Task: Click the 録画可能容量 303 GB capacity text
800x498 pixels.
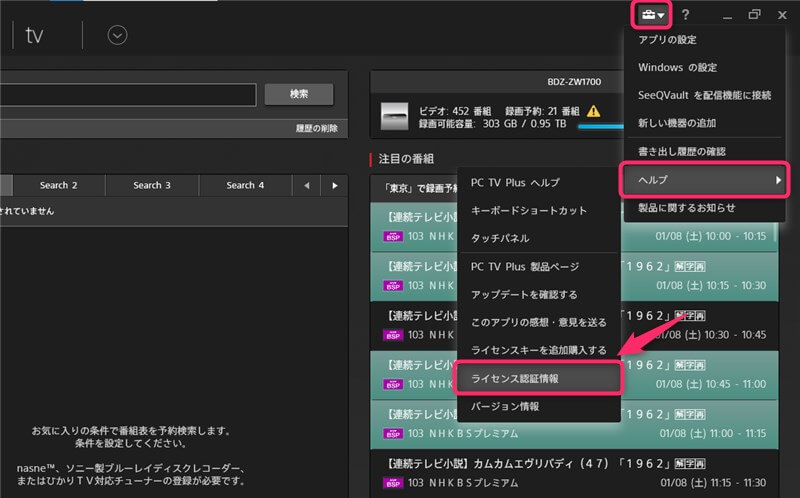Action: (x=492, y=124)
